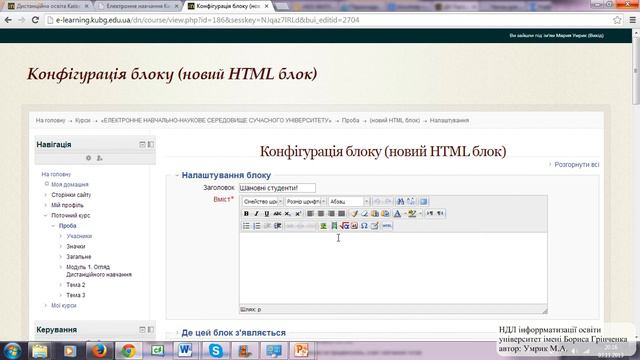Click the paste from Word icon
640x360 pixels.
(385, 213)
